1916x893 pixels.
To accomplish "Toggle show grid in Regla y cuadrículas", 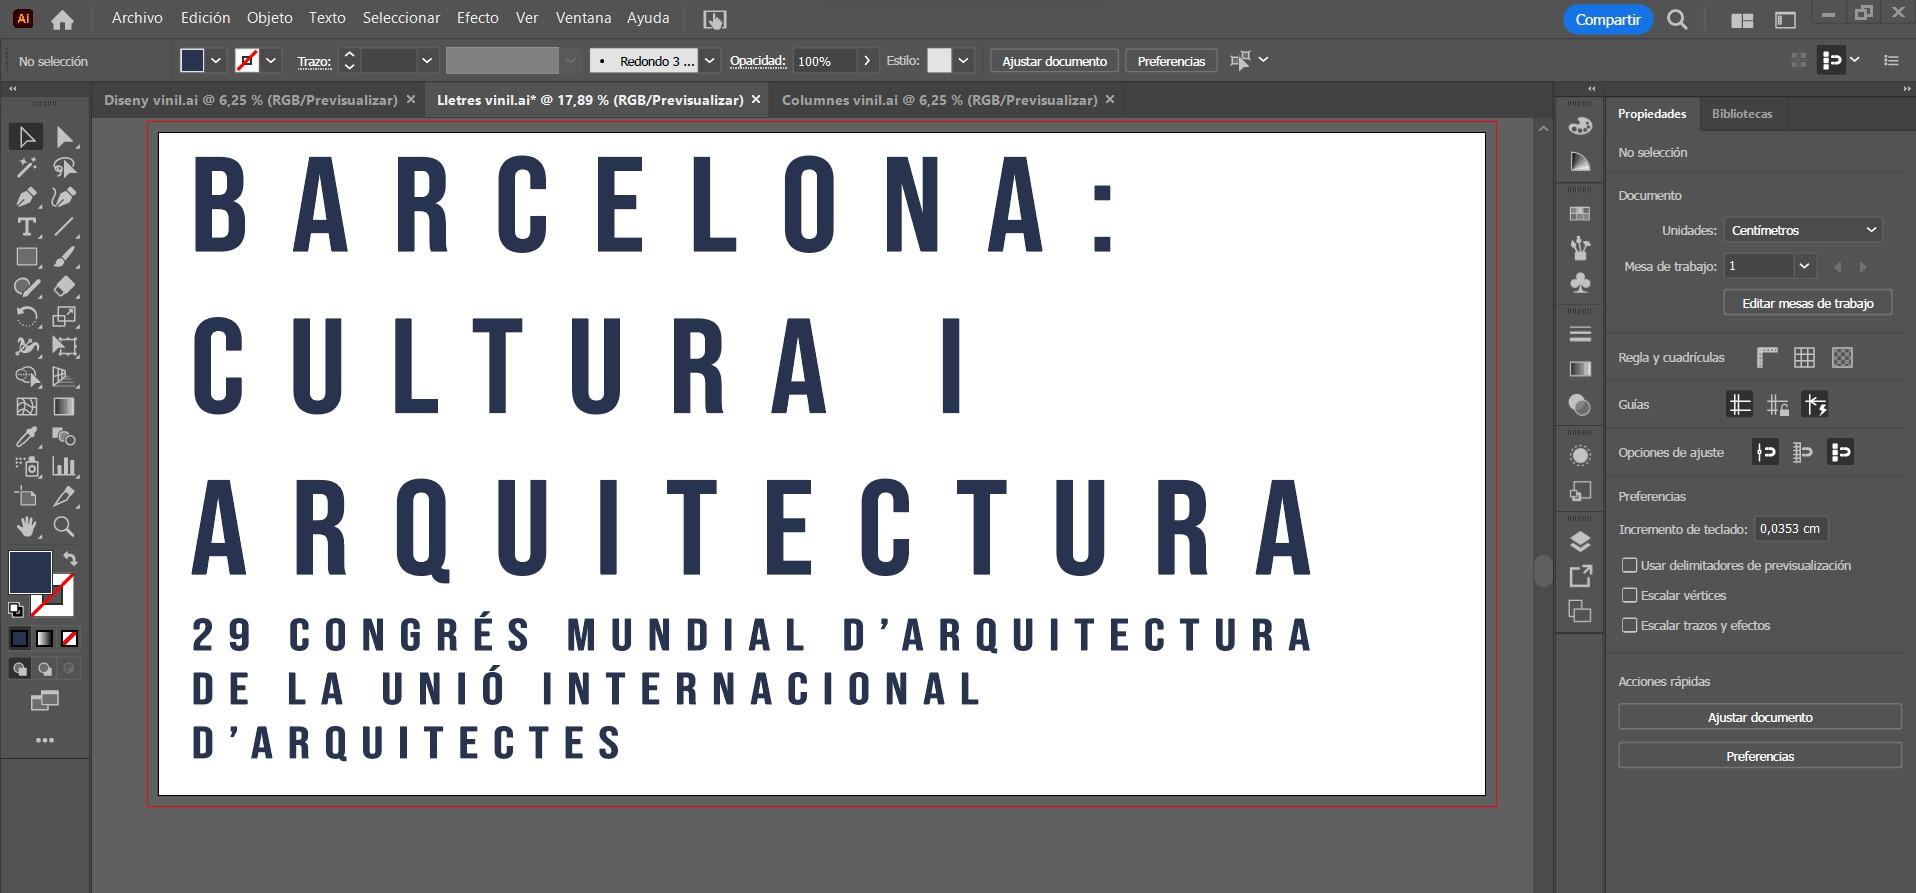I will 1804,357.
